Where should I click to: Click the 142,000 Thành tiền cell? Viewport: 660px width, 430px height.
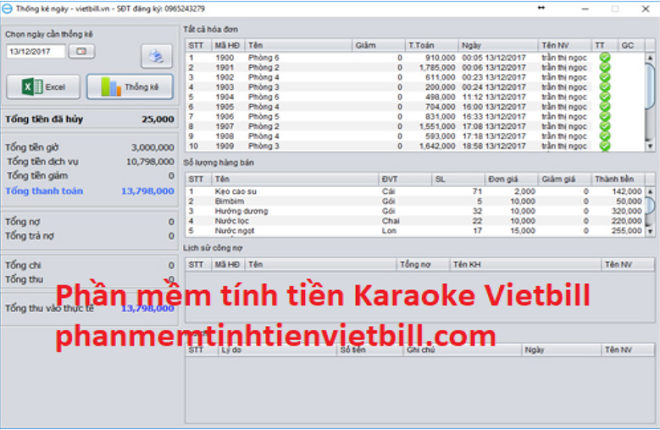click(627, 191)
